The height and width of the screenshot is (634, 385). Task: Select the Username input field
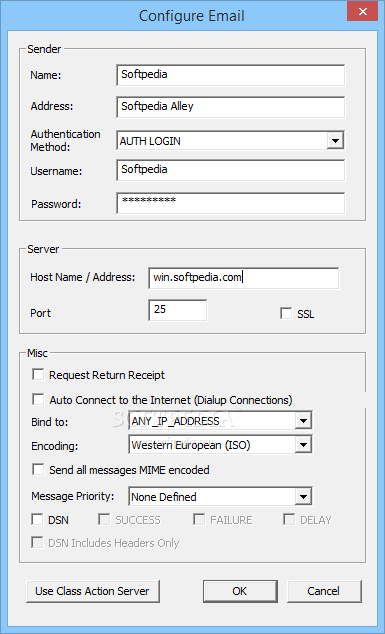click(231, 170)
